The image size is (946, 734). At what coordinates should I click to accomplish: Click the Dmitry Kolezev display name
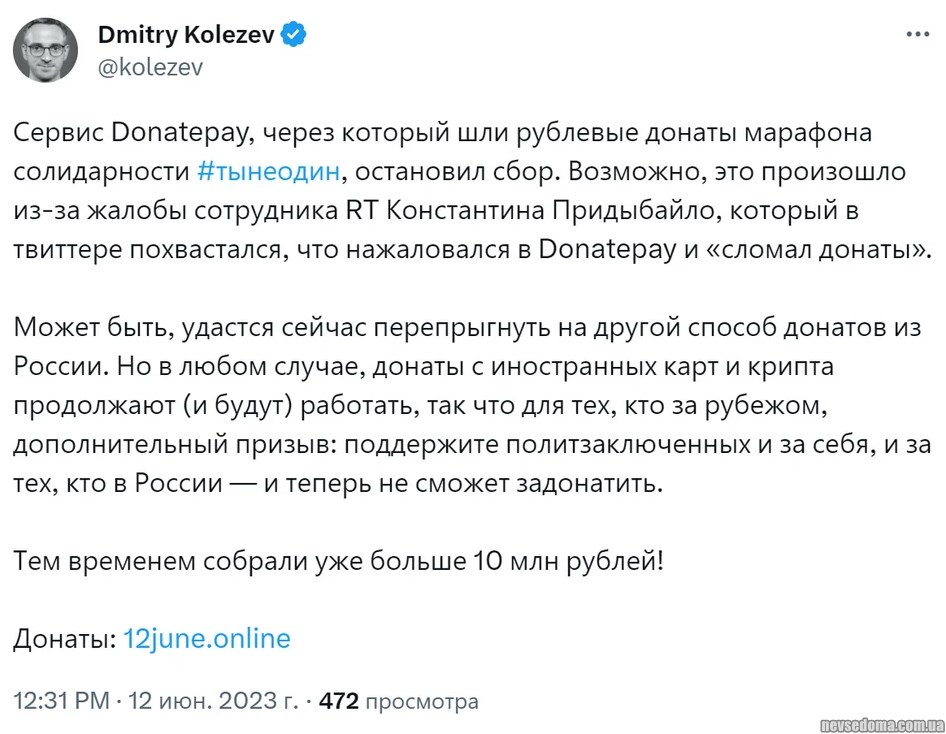pyautogui.click(x=186, y=36)
